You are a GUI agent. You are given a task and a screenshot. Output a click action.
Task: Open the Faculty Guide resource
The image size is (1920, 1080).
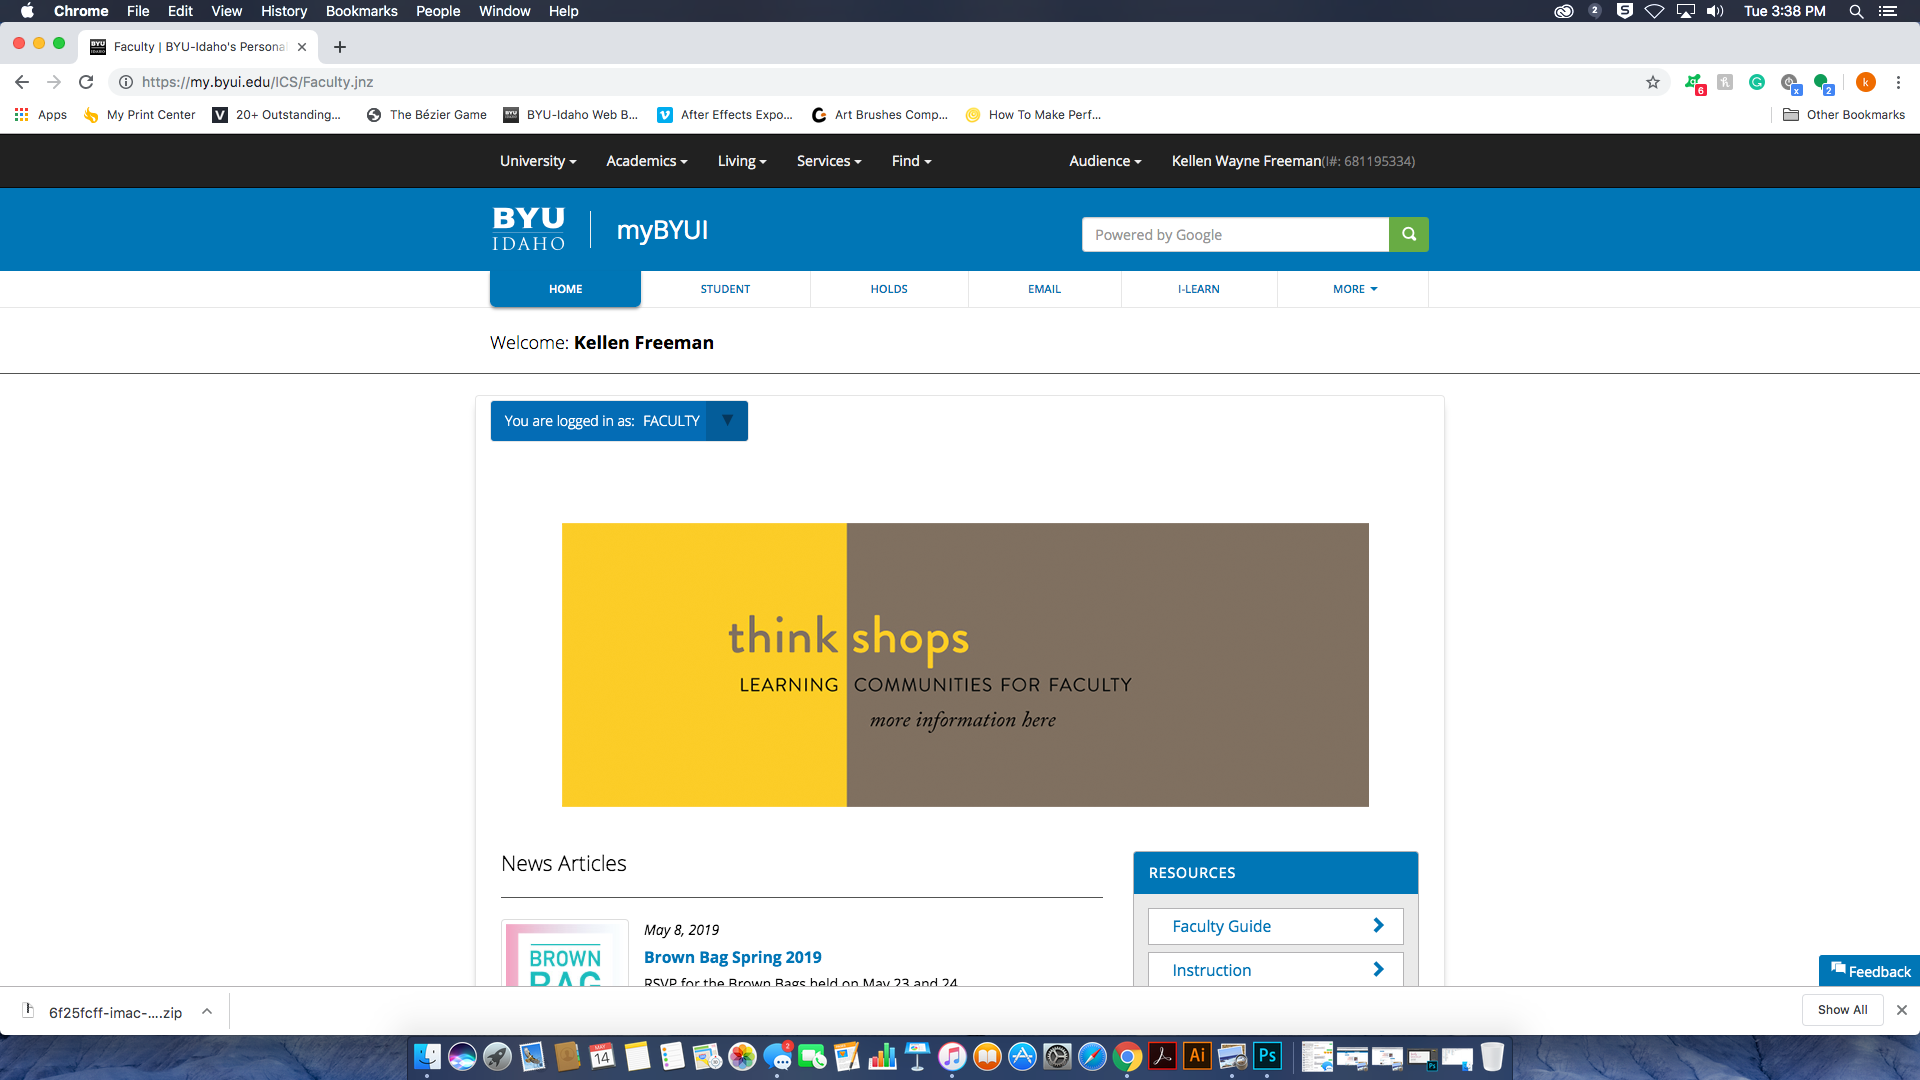click(1275, 926)
